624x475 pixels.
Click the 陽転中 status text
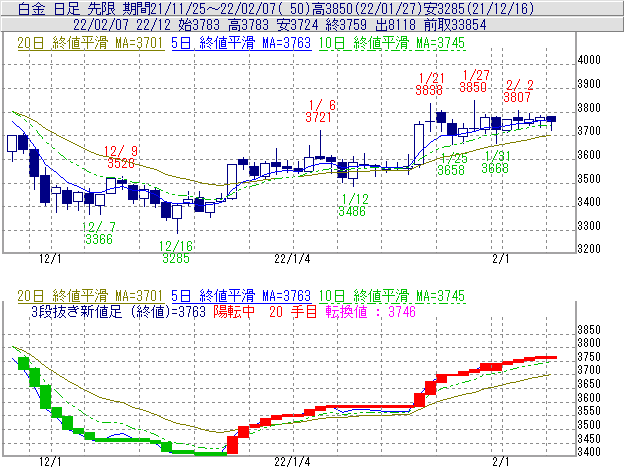(x=234, y=311)
